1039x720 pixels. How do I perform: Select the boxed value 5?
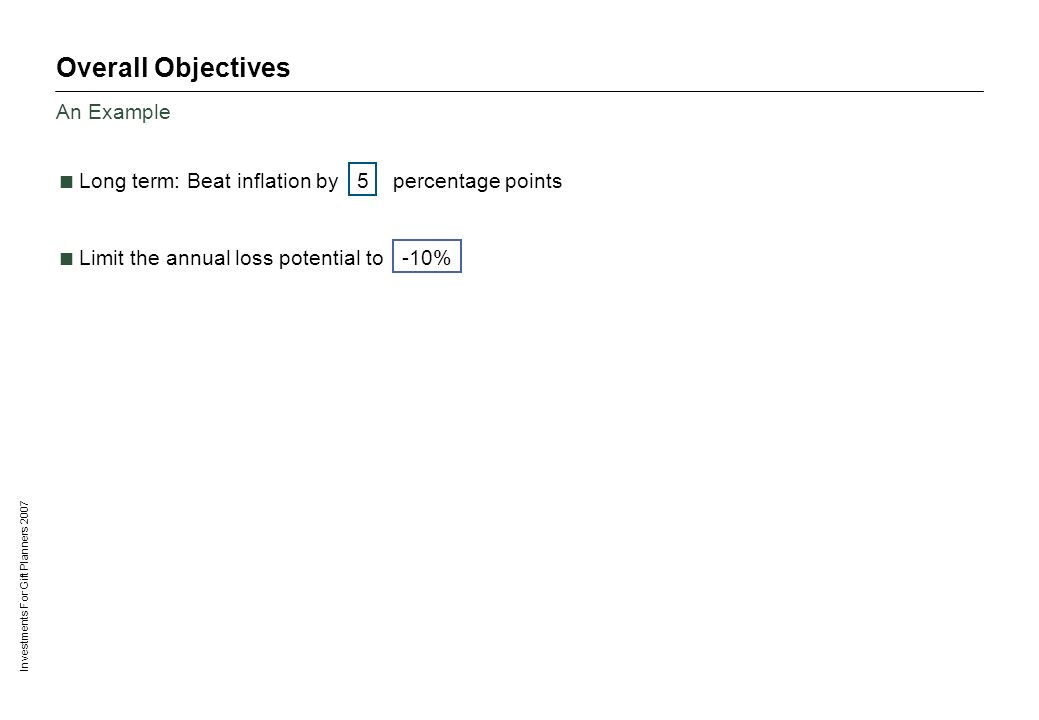click(362, 179)
